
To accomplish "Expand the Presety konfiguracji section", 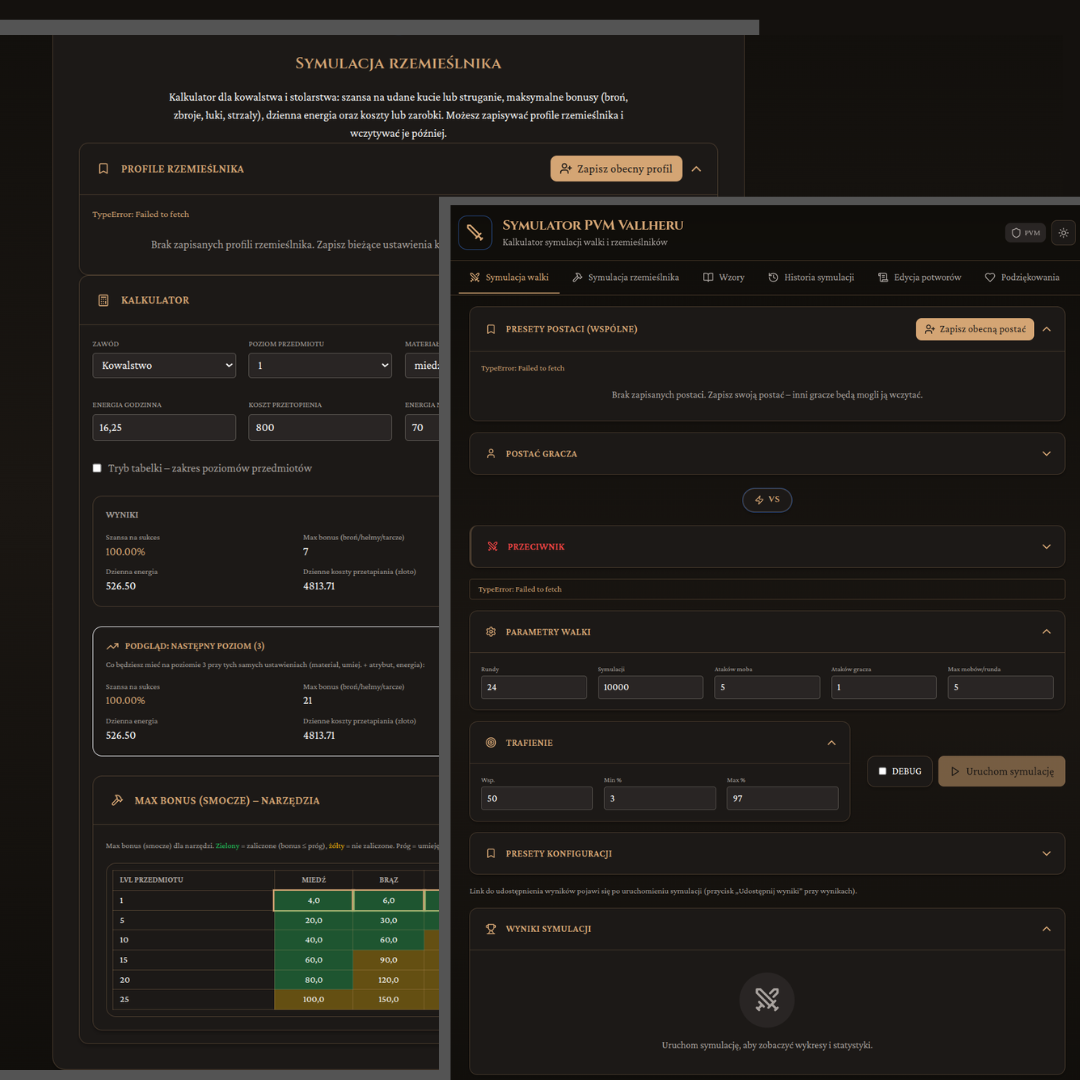I will [767, 853].
